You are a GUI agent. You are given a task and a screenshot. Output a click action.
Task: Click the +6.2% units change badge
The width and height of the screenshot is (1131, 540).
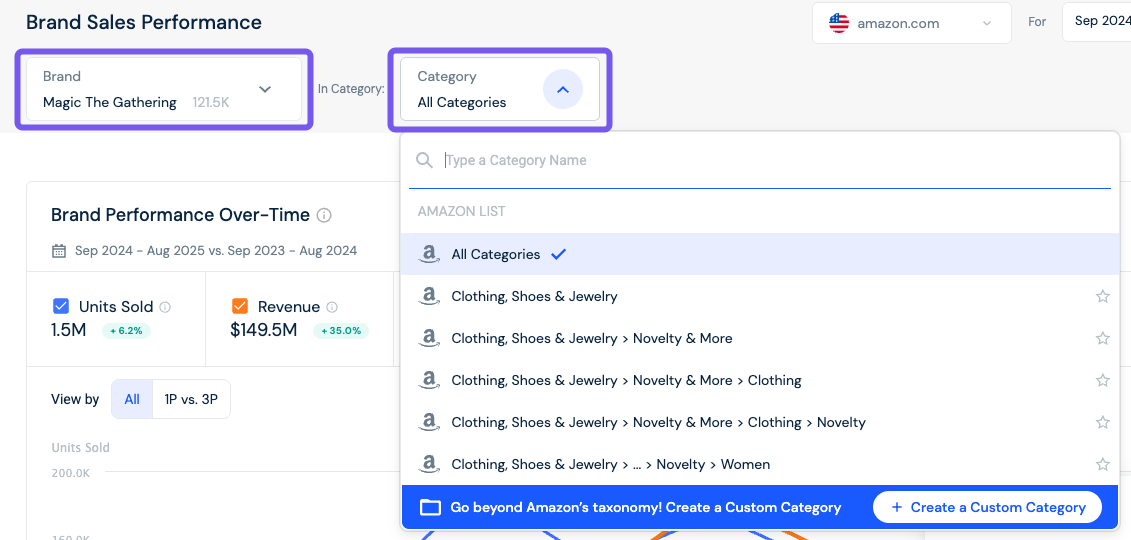pos(126,331)
